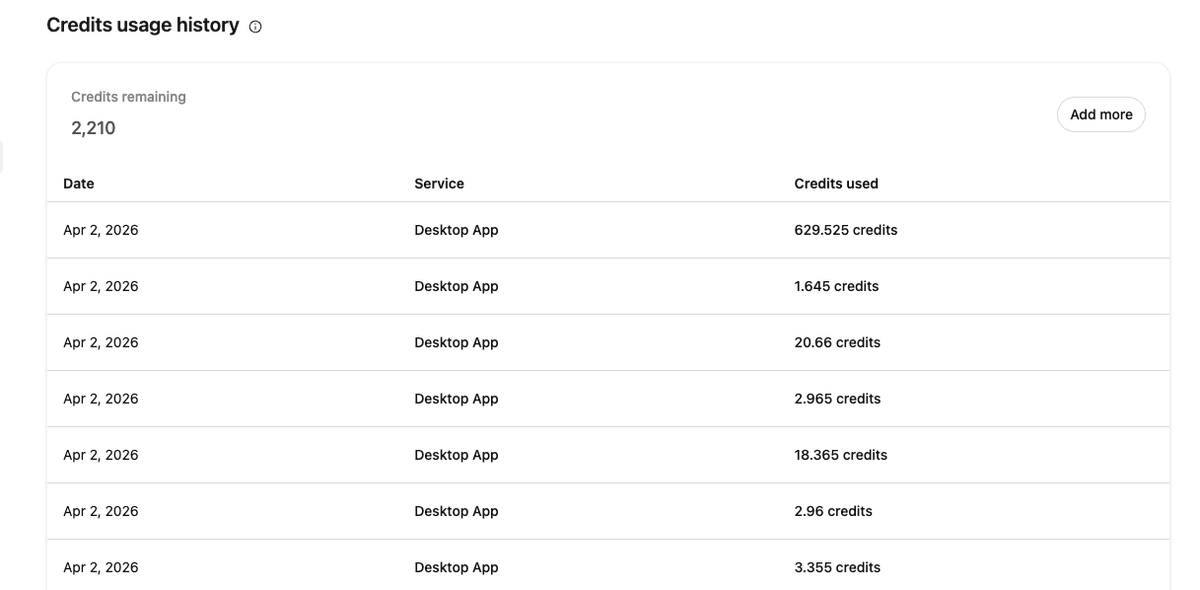Click Desktop App in the 18.365 credits row
1200x590 pixels.
[x=456, y=455]
